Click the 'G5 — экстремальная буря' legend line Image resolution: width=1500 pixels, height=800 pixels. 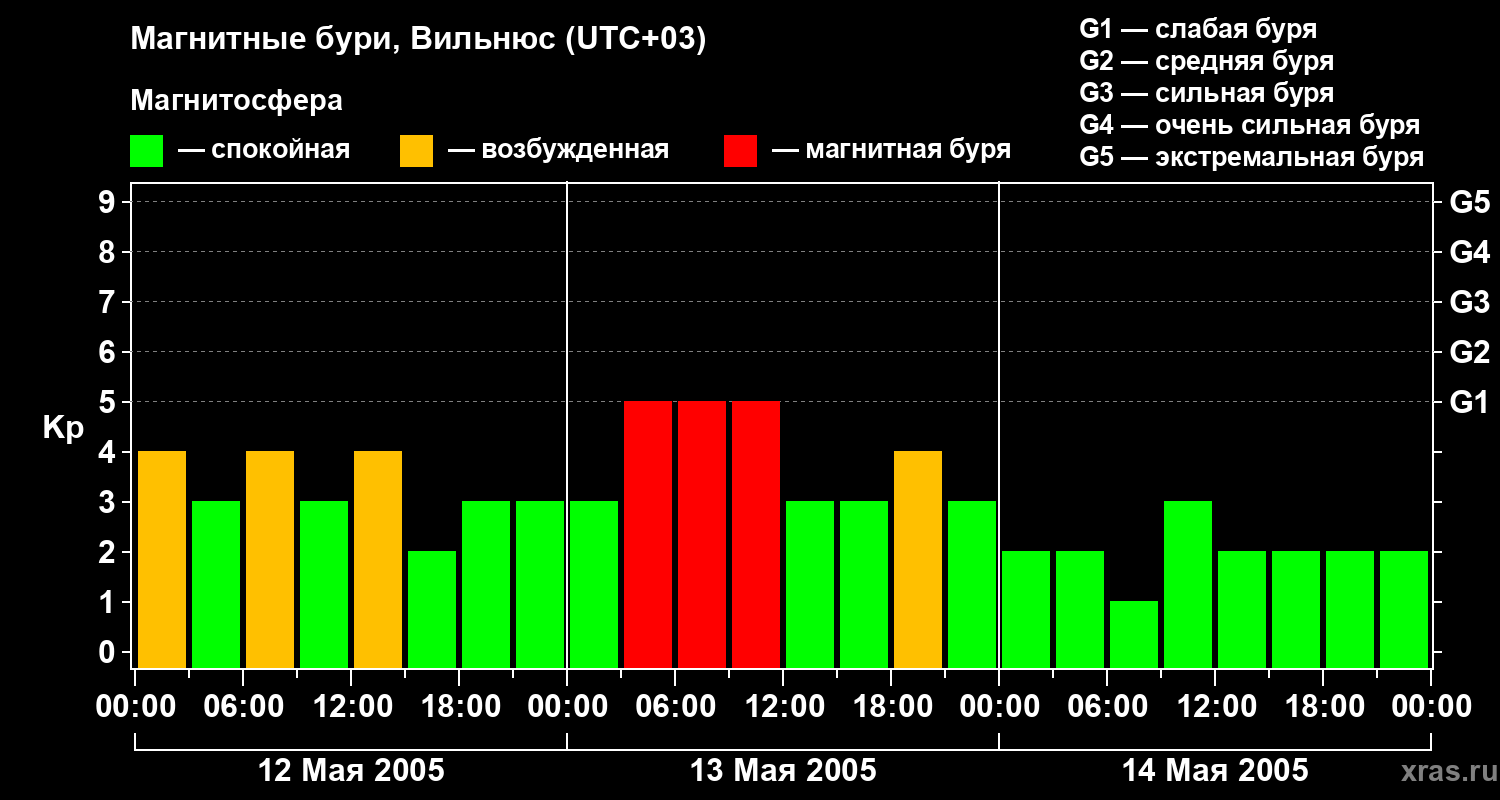pos(1251,157)
